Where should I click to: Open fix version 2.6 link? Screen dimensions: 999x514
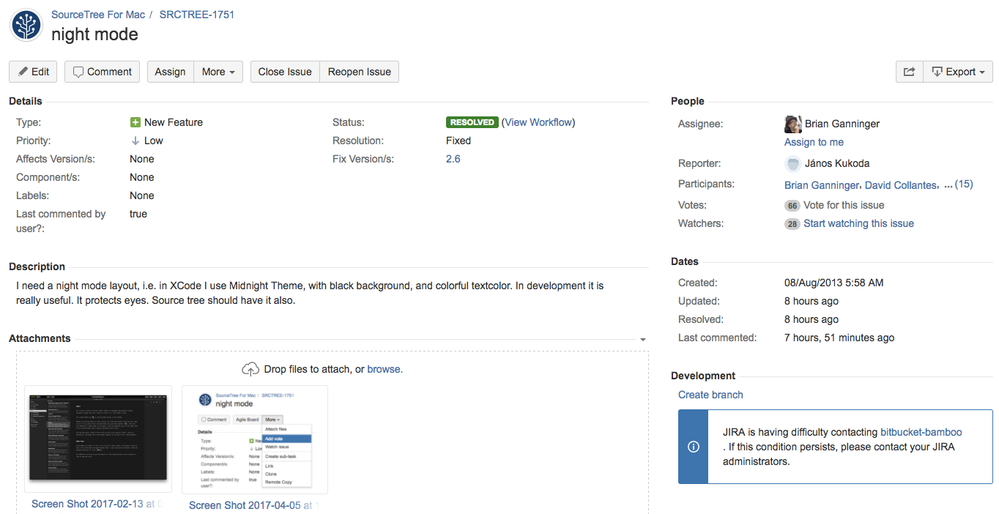pos(453,159)
